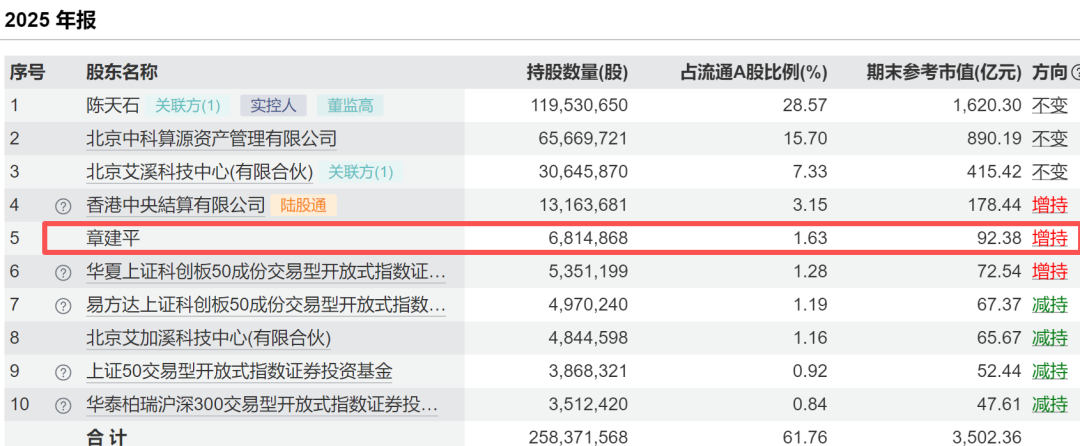The image size is (1080, 446).
Task: Select holding value 4,844,598
Action: pyautogui.click(x=589, y=339)
